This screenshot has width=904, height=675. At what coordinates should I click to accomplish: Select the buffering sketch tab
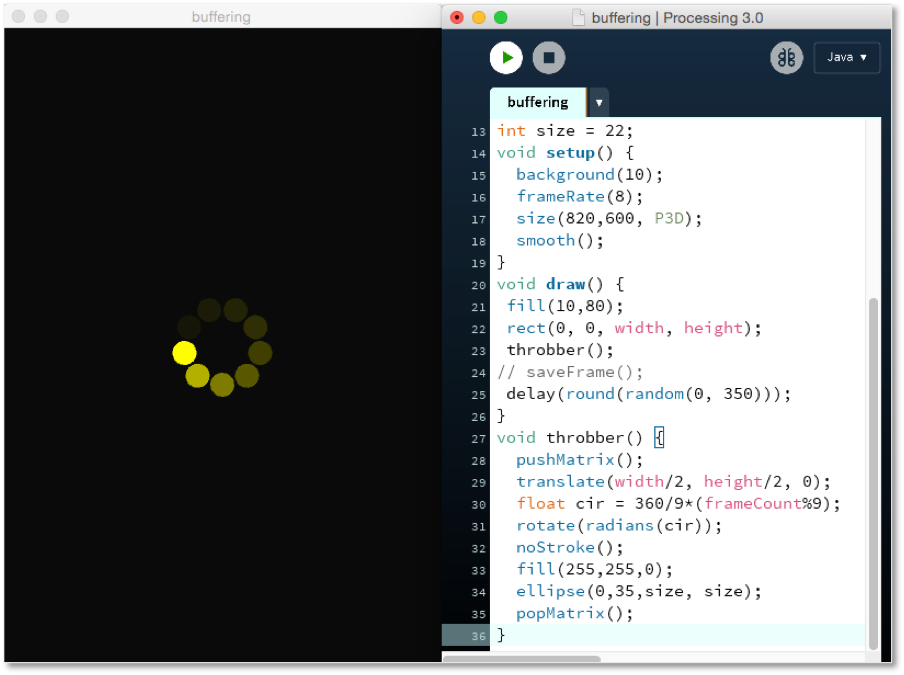tap(537, 103)
